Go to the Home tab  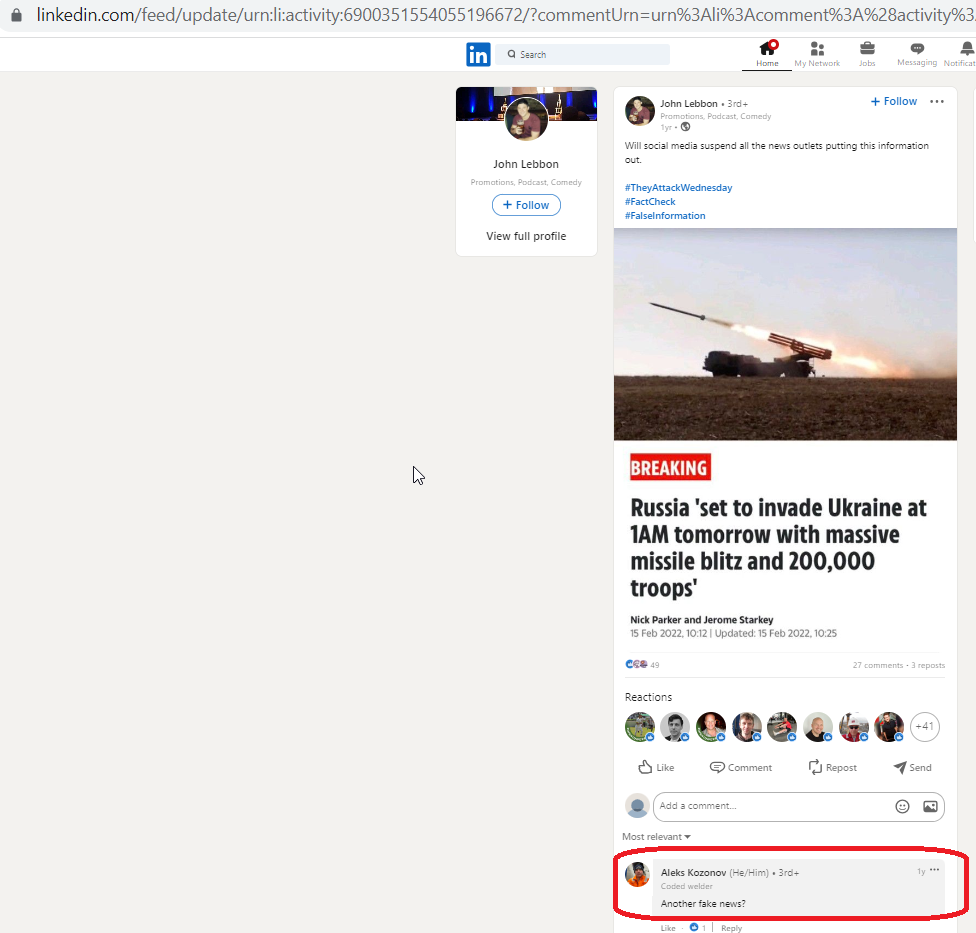tap(767, 55)
